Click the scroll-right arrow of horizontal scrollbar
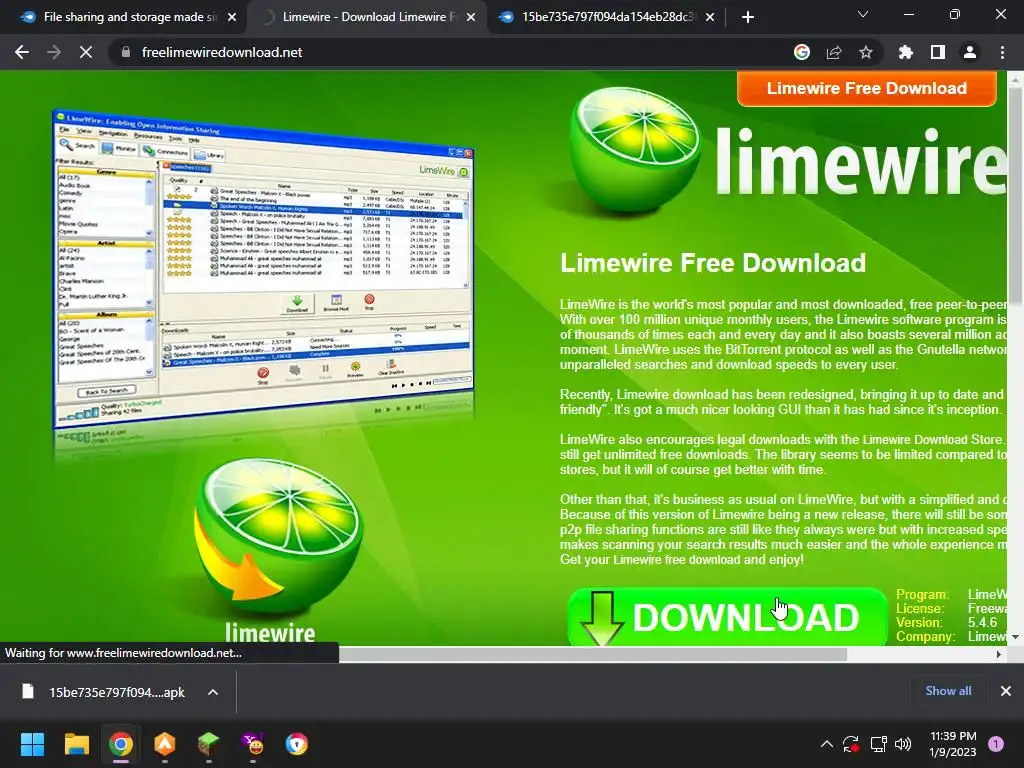The width and height of the screenshot is (1024, 768). point(999,654)
